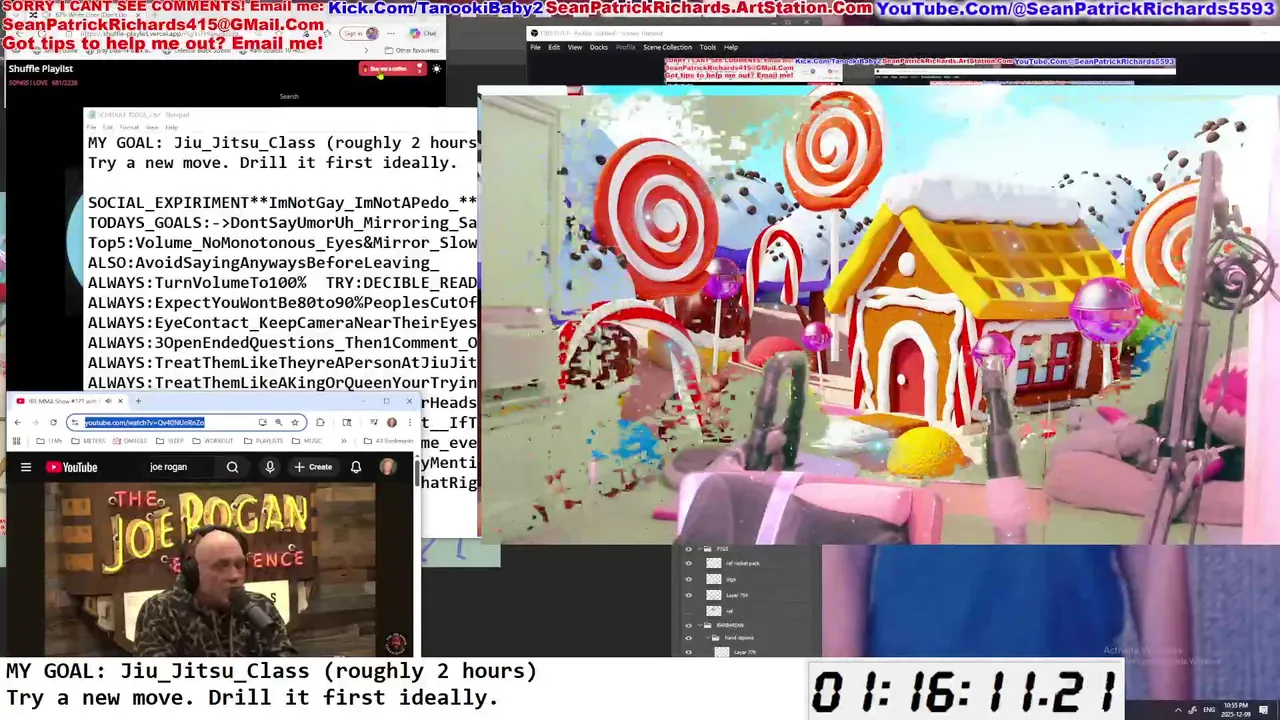Go forward in the browser

35,422
